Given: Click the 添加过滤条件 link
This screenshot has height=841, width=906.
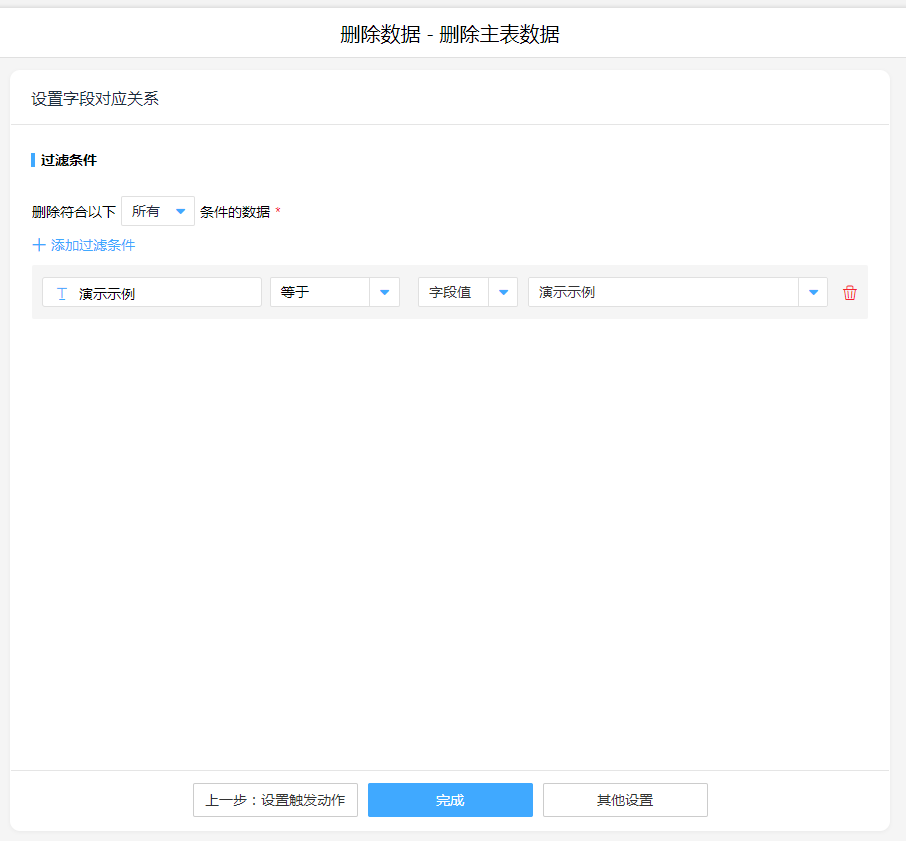Looking at the screenshot, I should click(93, 245).
